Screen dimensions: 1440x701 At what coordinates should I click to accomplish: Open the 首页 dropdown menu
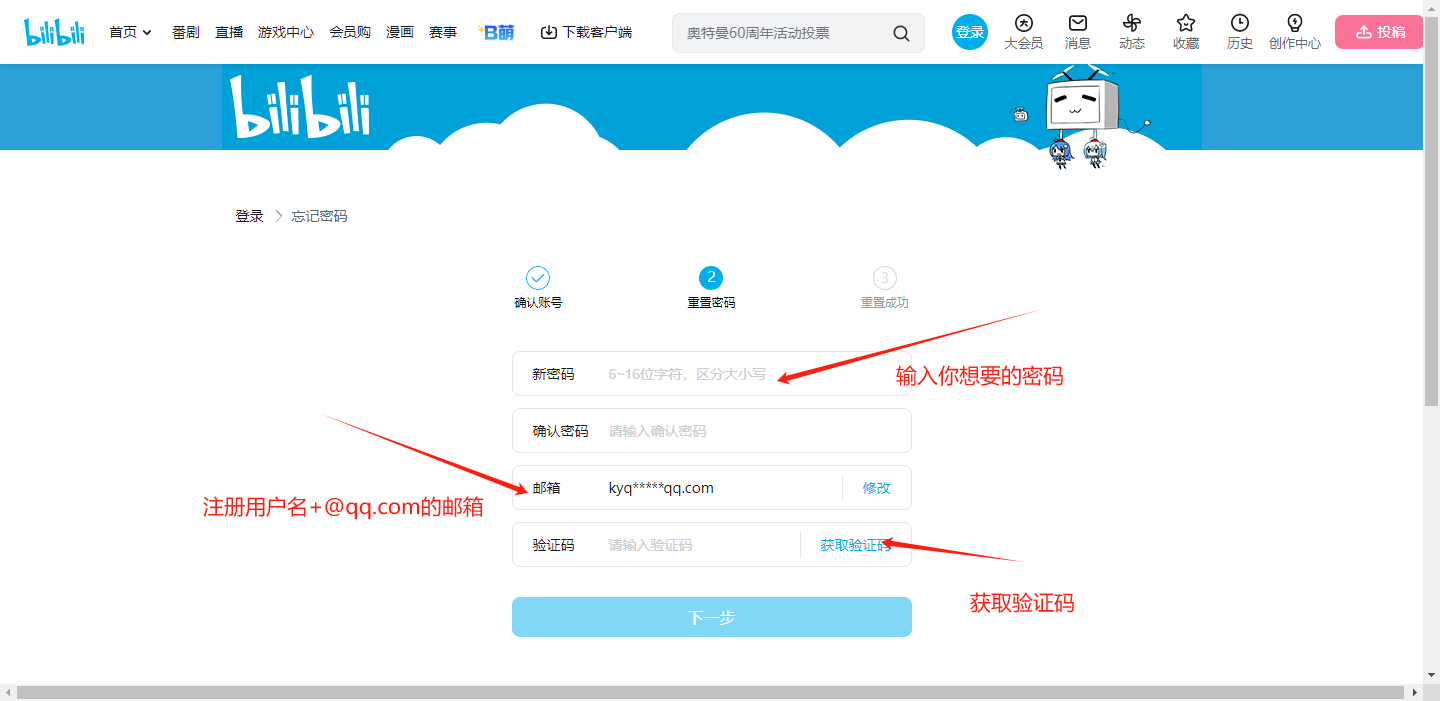130,32
